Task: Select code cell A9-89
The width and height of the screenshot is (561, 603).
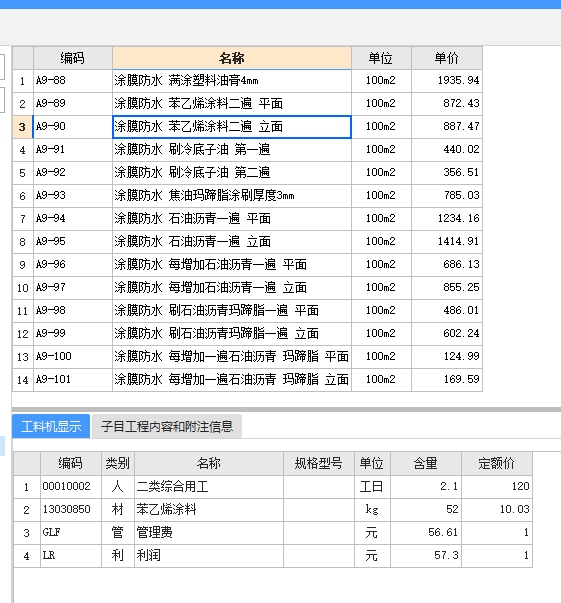Action: [73, 104]
